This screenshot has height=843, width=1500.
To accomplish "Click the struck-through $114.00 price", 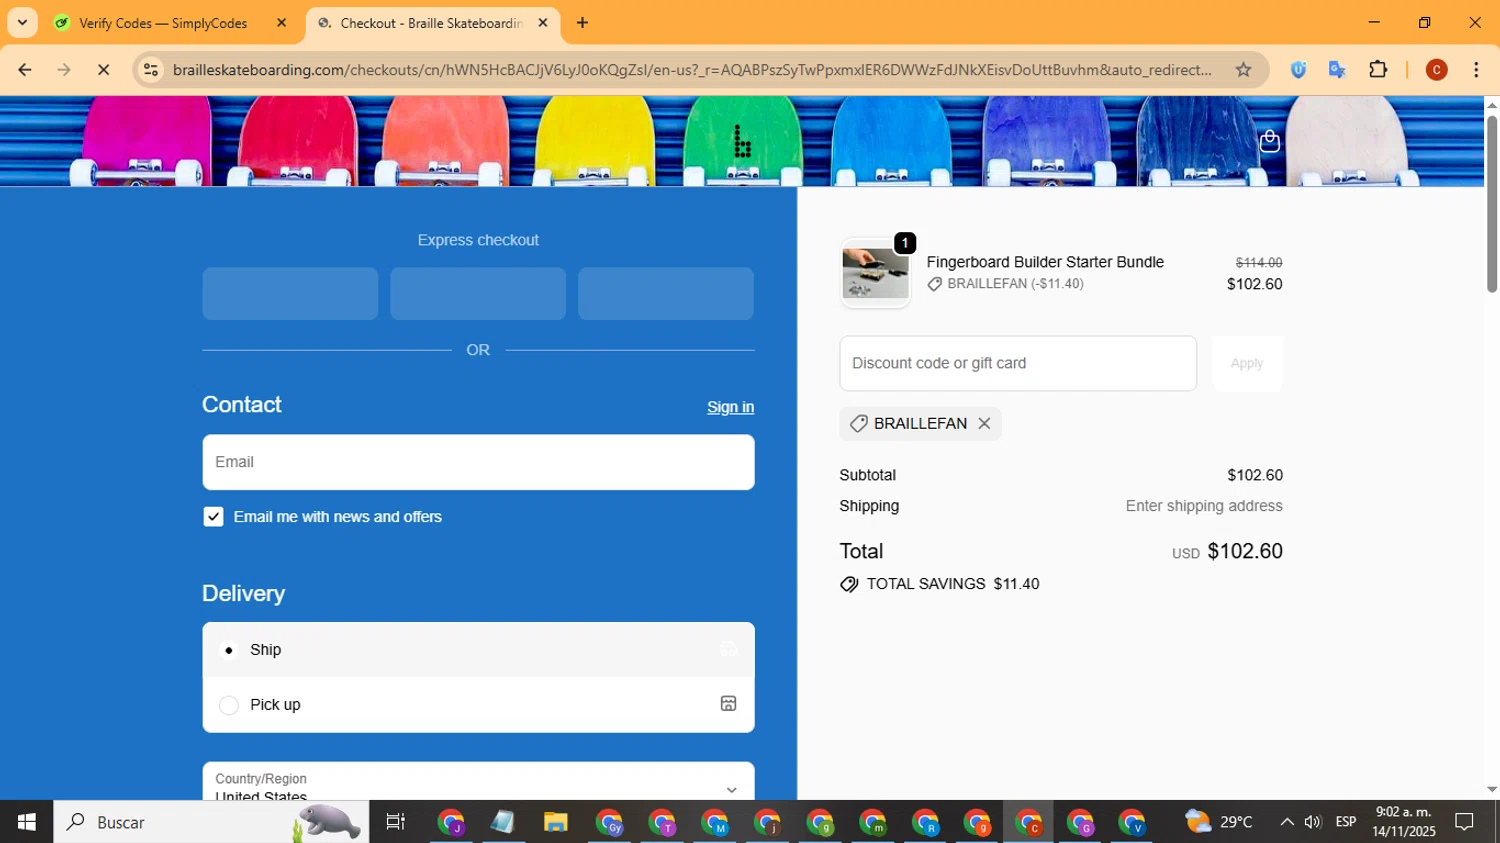I will pyautogui.click(x=1259, y=262).
